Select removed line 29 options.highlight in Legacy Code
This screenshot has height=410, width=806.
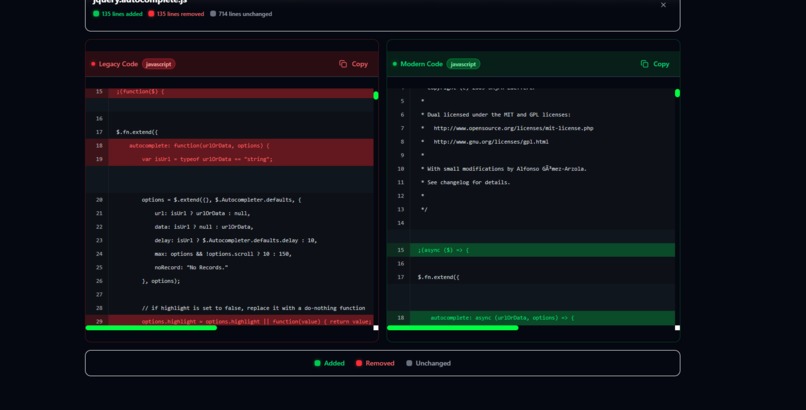coord(229,321)
